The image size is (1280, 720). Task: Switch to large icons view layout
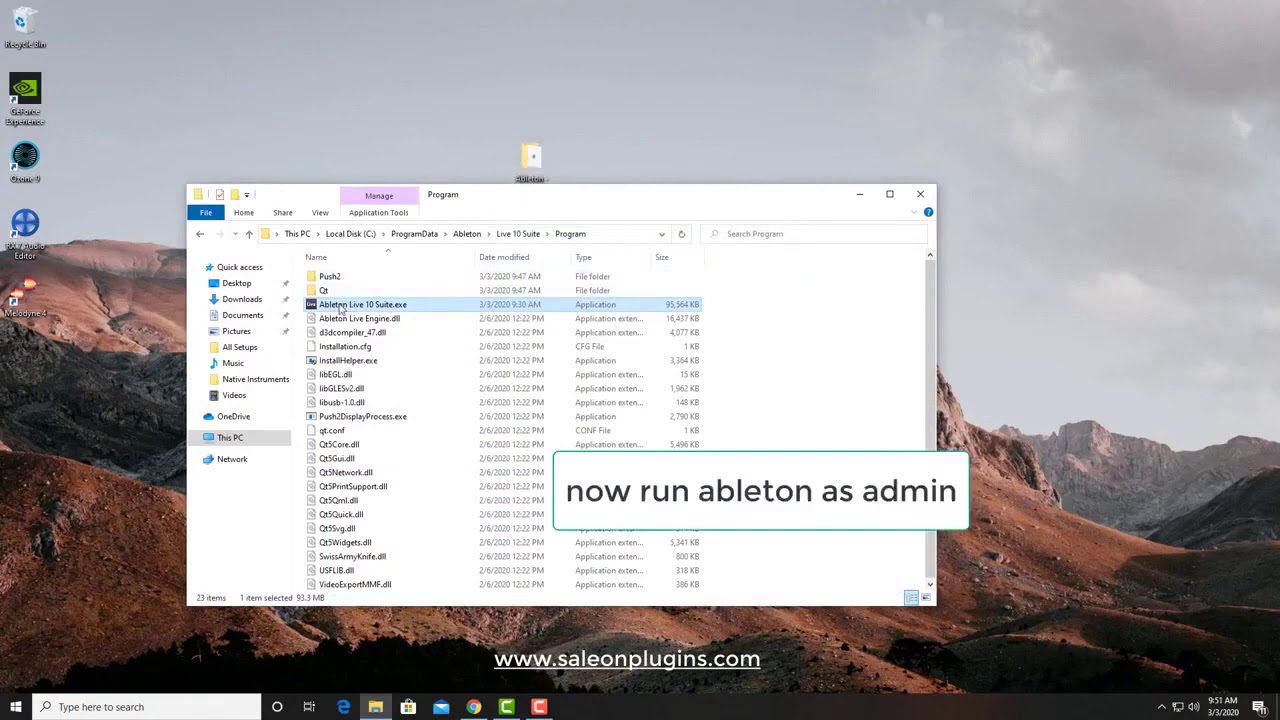[x=926, y=598]
